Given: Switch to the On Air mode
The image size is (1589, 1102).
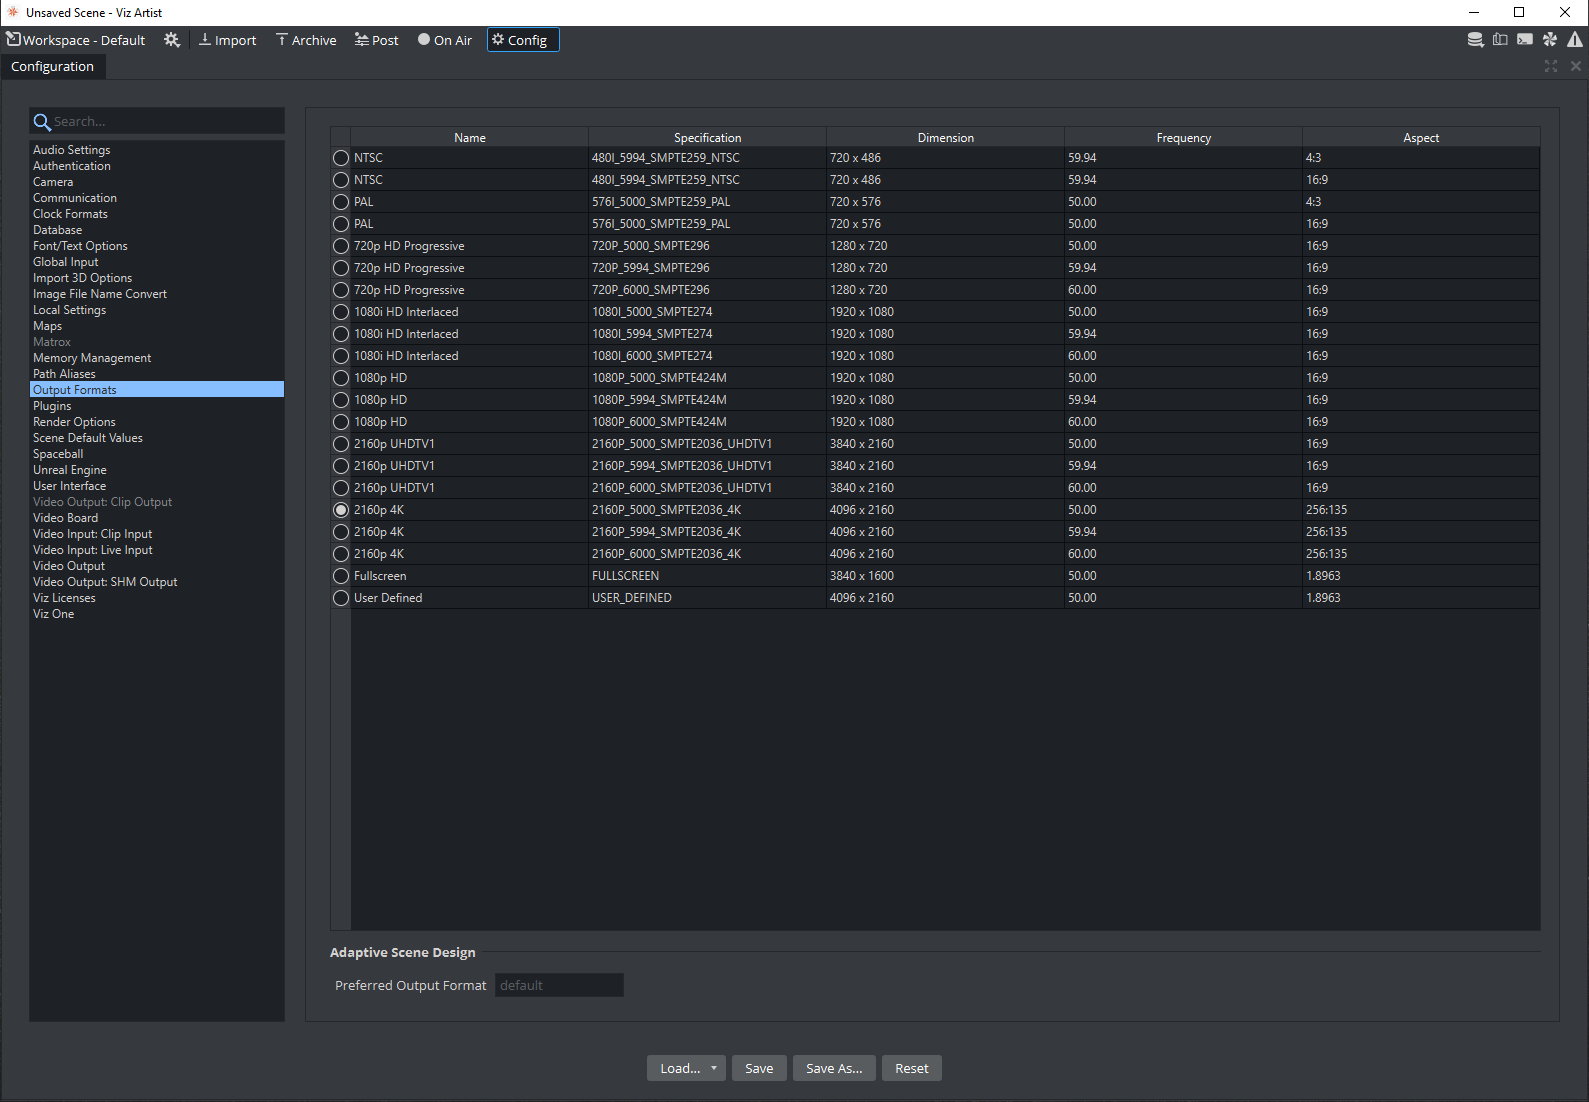Looking at the screenshot, I should click(x=445, y=40).
